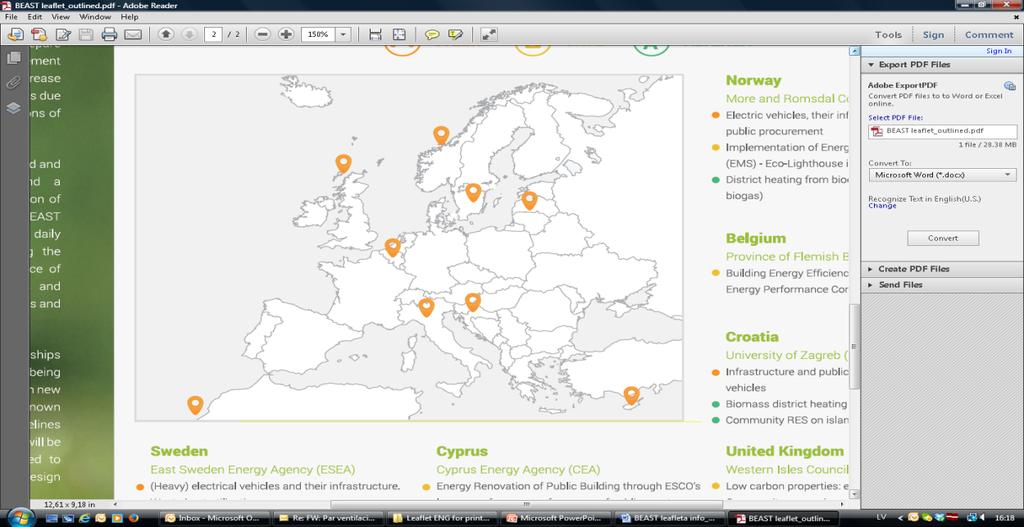Screen dimensions: 1024x527
Task: Click the Select PDF File link
Action: coord(895,118)
